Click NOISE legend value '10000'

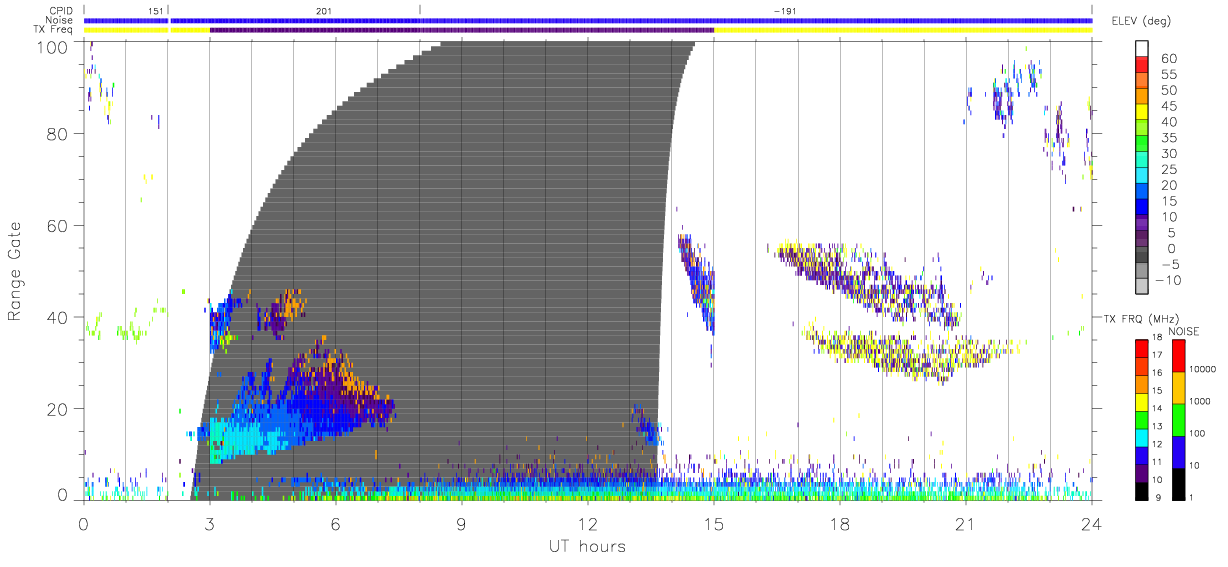click(x=1204, y=371)
